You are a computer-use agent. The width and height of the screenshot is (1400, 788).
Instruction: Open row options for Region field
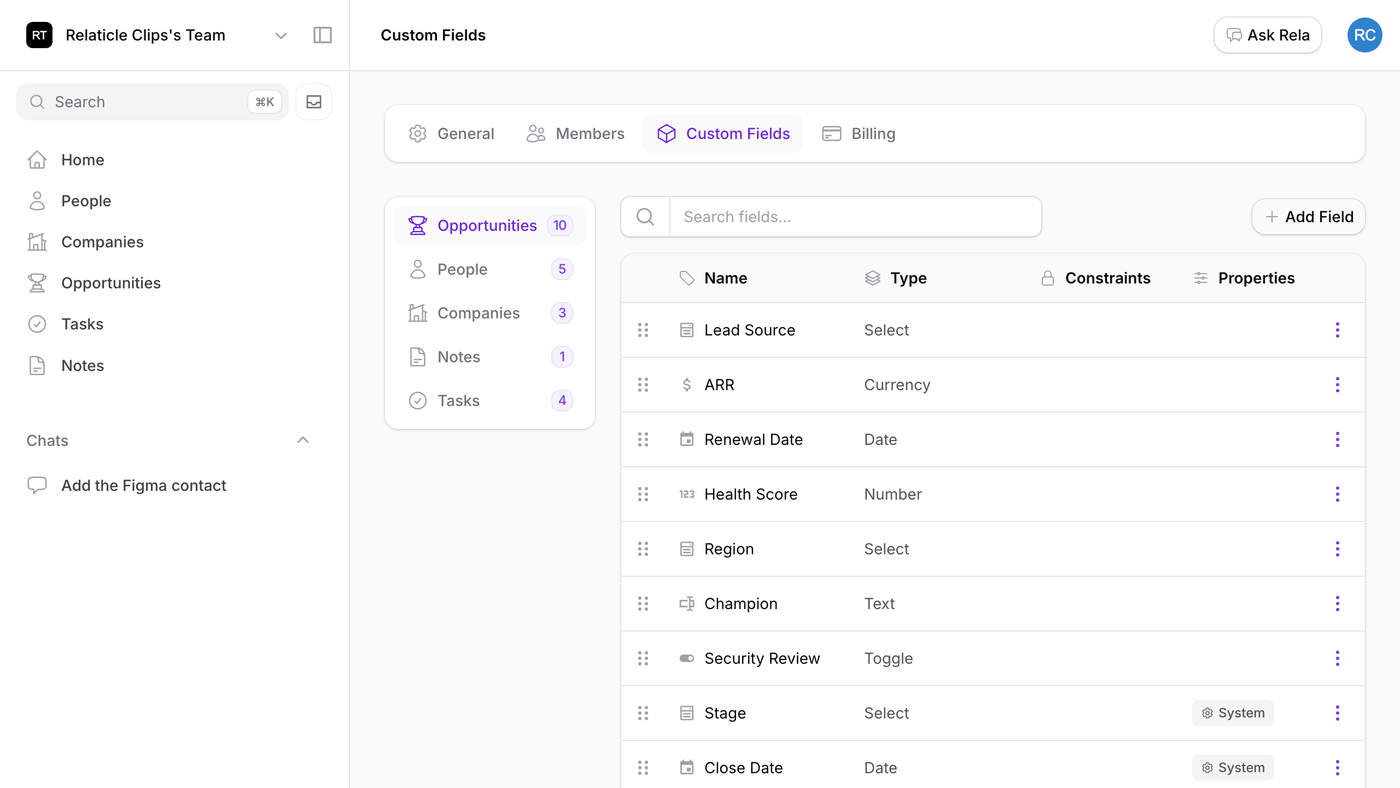[x=1337, y=549]
